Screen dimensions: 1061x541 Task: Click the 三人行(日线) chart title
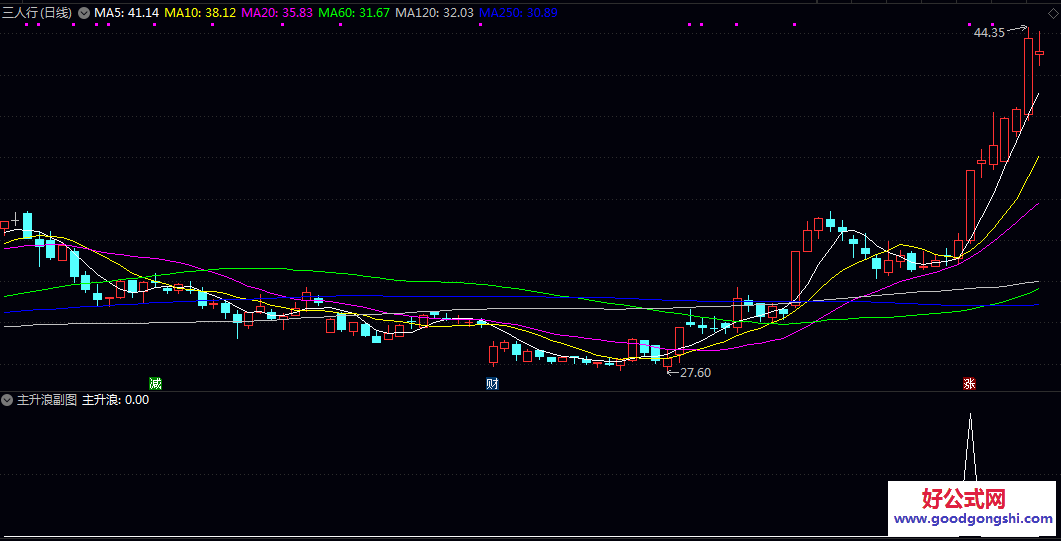coord(38,13)
